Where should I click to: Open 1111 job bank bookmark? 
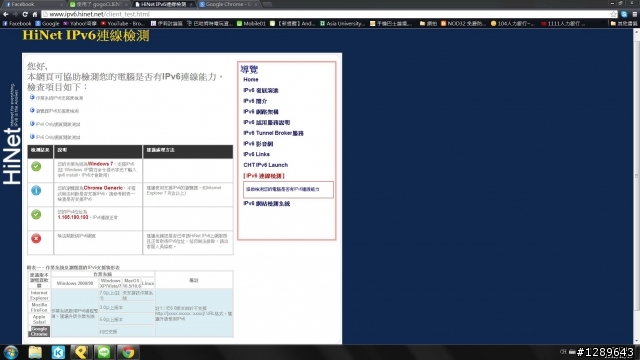click(x=562, y=24)
